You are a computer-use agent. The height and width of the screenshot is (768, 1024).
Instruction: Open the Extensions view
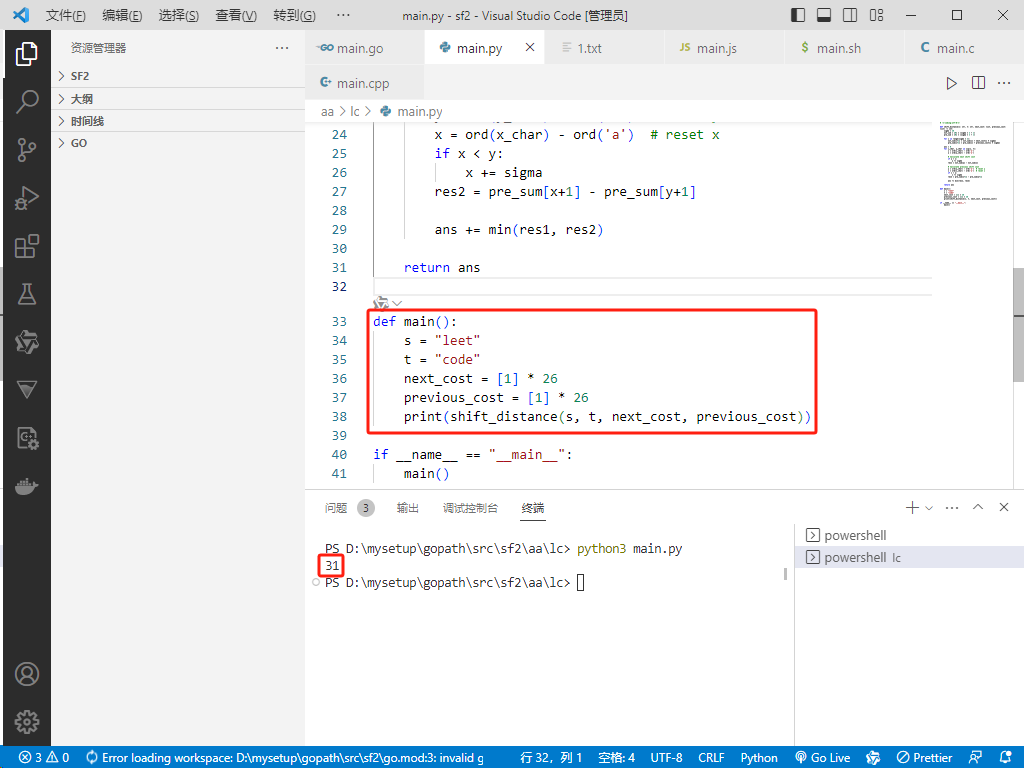pos(27,246)
